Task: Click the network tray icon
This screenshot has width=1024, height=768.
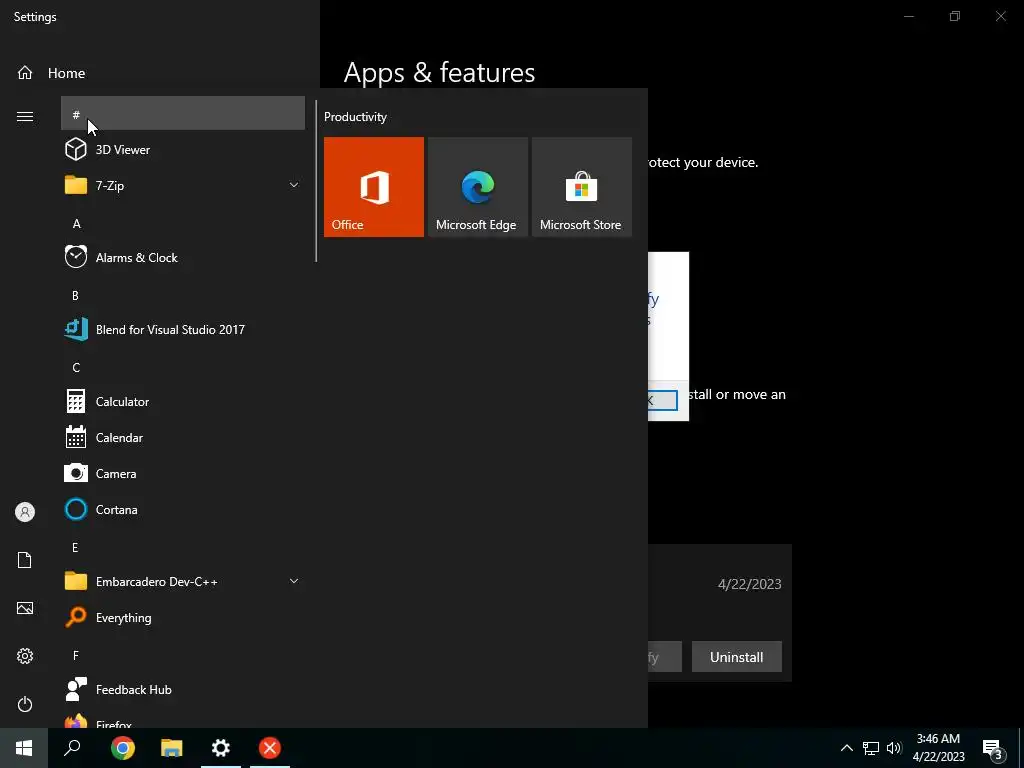Action: (871, 748)
